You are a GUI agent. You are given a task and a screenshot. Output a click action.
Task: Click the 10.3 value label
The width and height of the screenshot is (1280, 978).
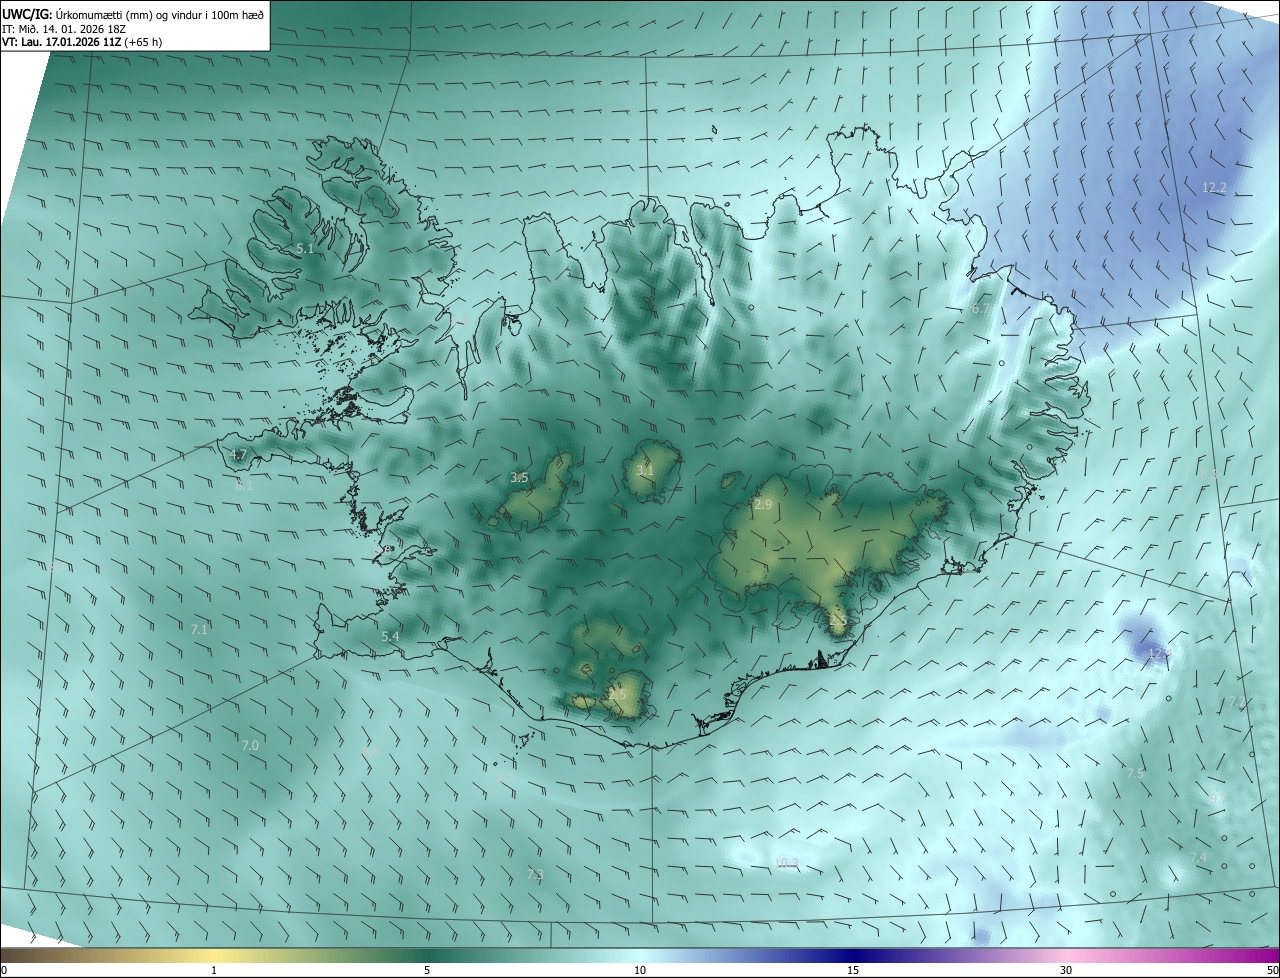(786, 863)
